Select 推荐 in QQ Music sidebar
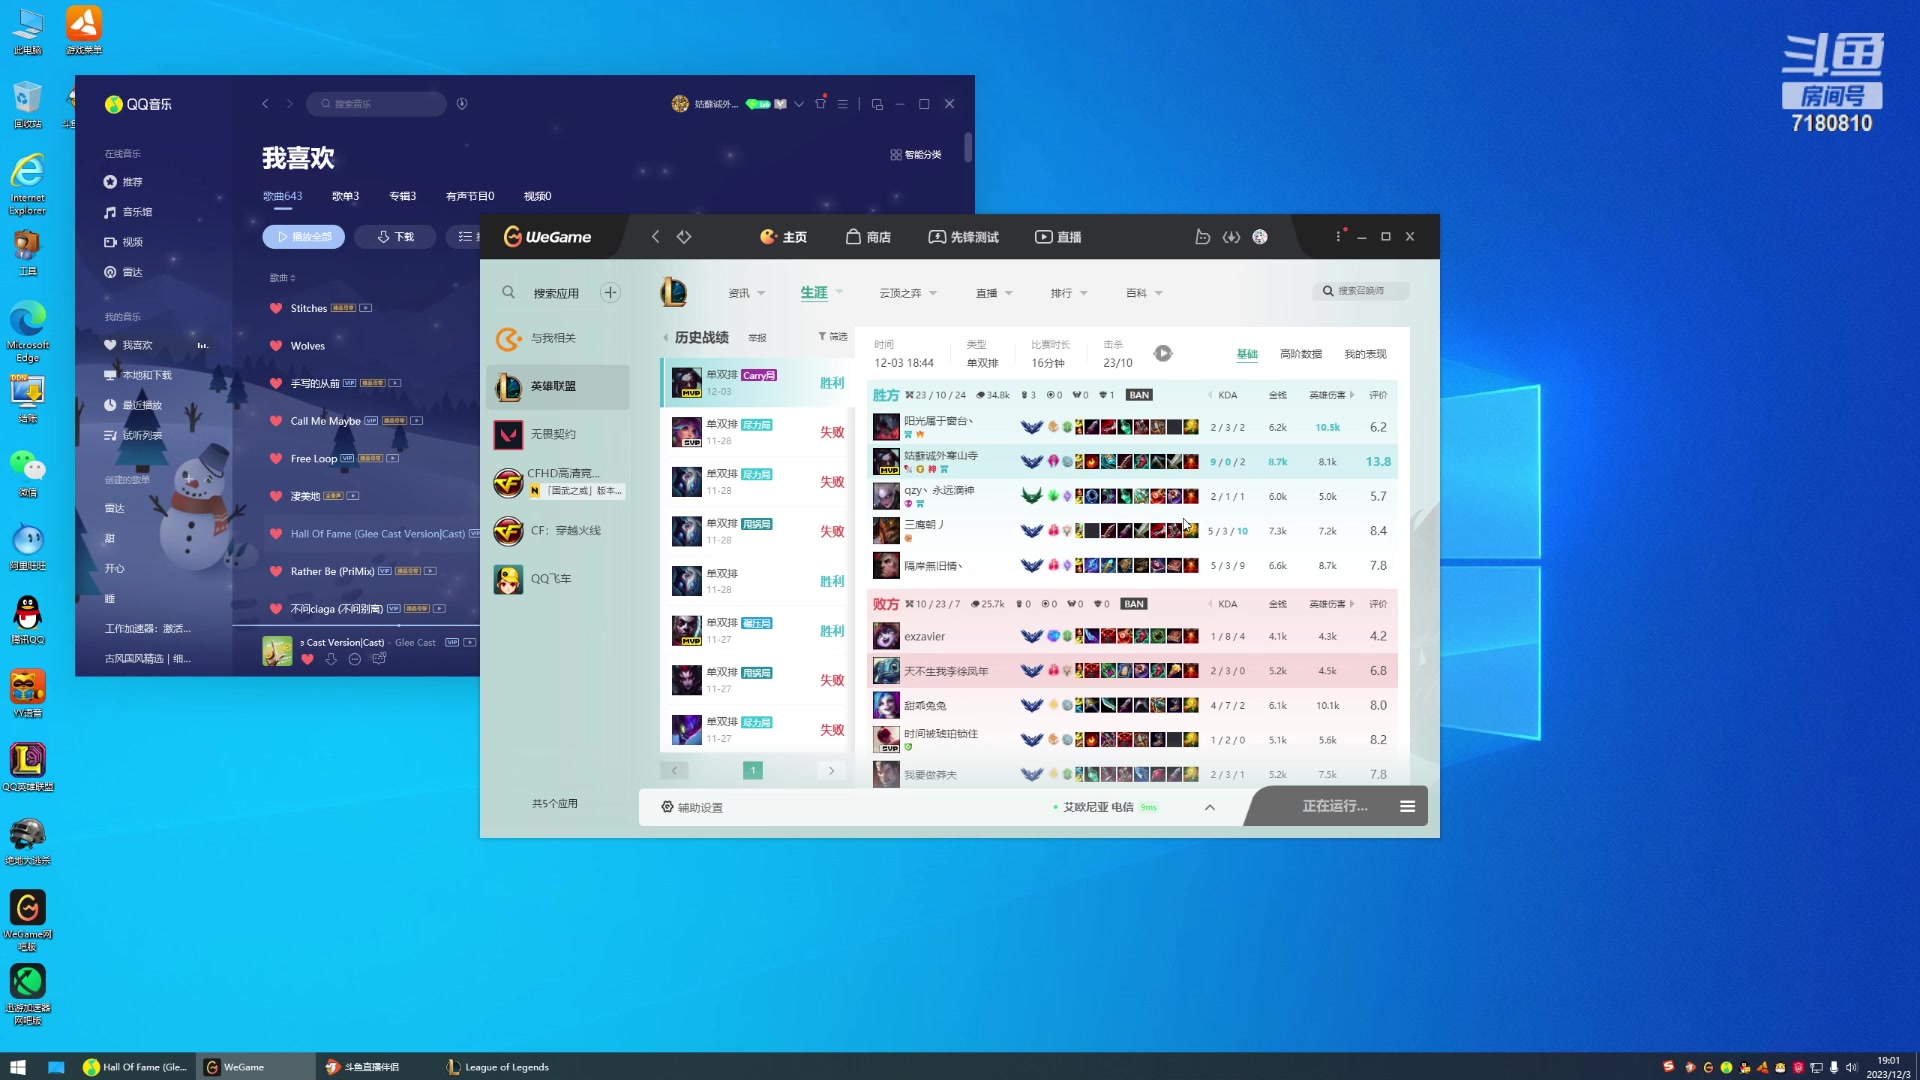The height and width of the screenshot is (1080, 1920). [x=123, y=183]
